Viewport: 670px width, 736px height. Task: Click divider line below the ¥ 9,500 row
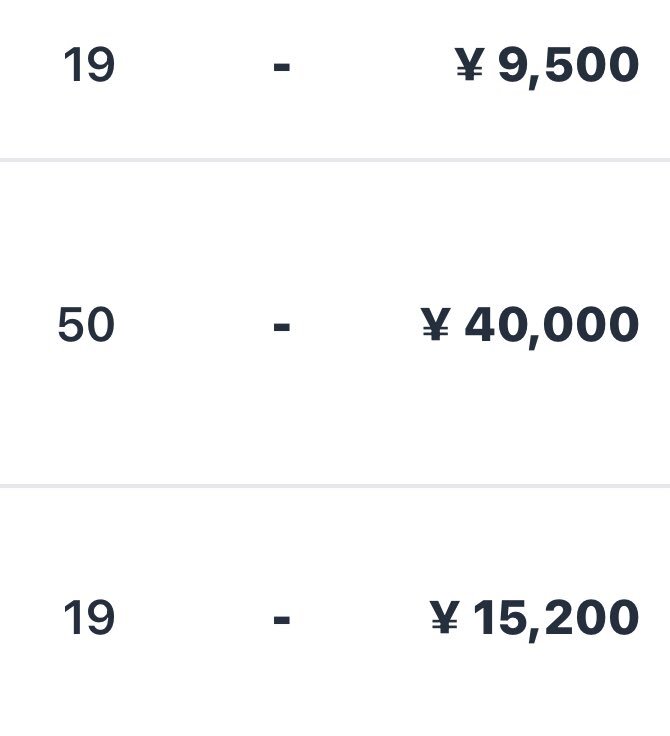point(335,160)
